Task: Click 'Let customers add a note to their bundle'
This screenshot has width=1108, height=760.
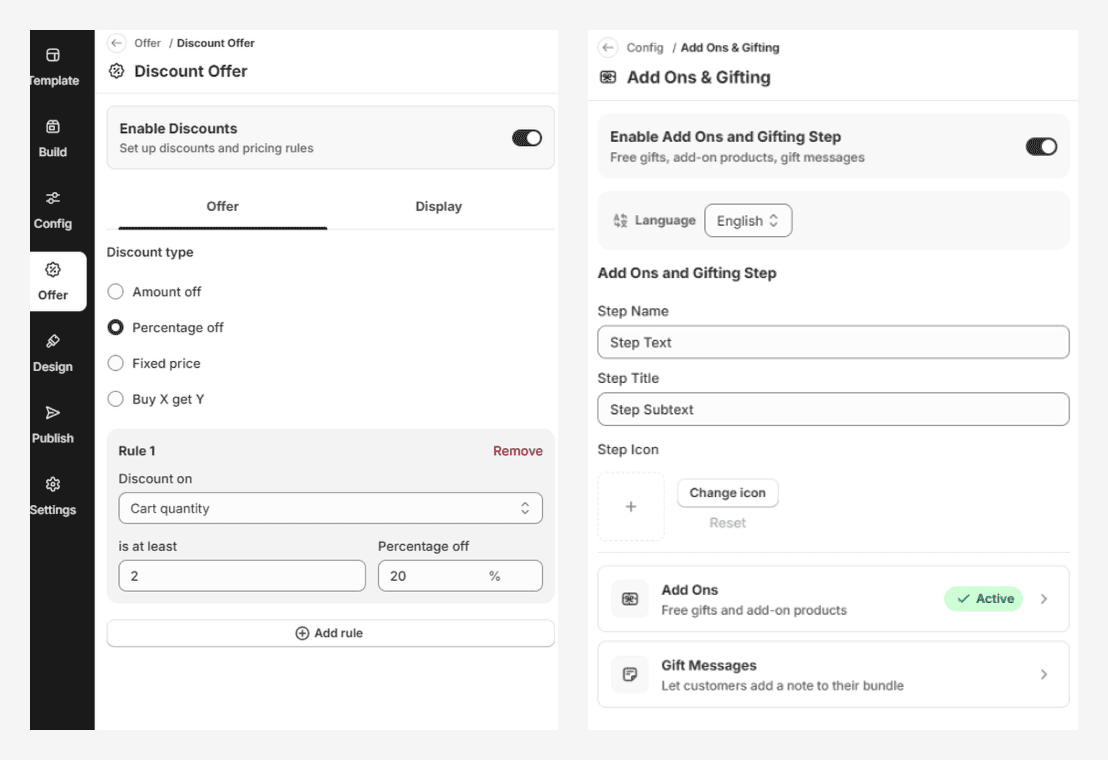Action: click(x=782, y=685)
